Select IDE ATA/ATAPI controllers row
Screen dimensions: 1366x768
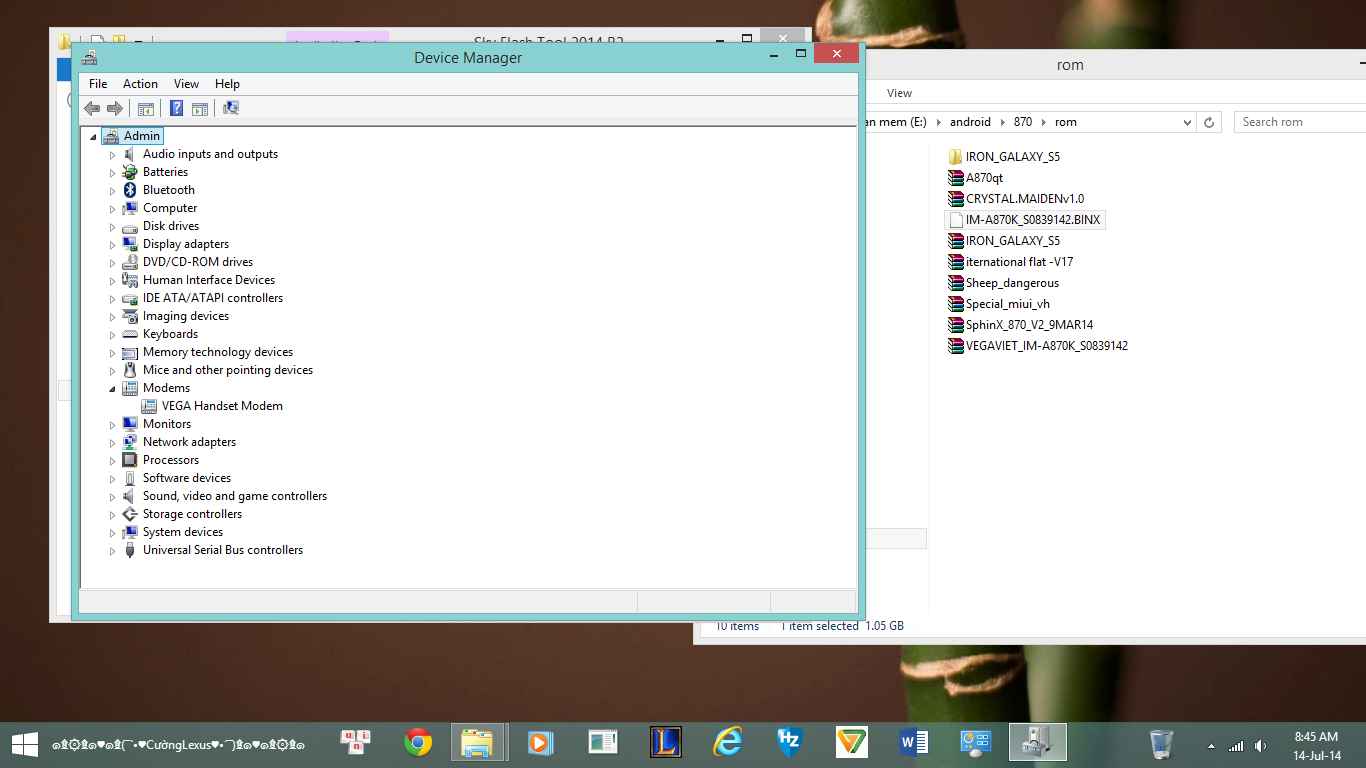pos(213,298)
